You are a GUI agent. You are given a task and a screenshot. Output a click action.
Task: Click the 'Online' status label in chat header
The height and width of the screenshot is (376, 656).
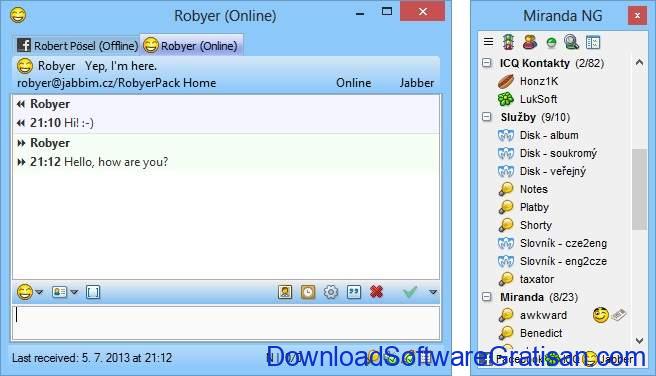point(354,83)
